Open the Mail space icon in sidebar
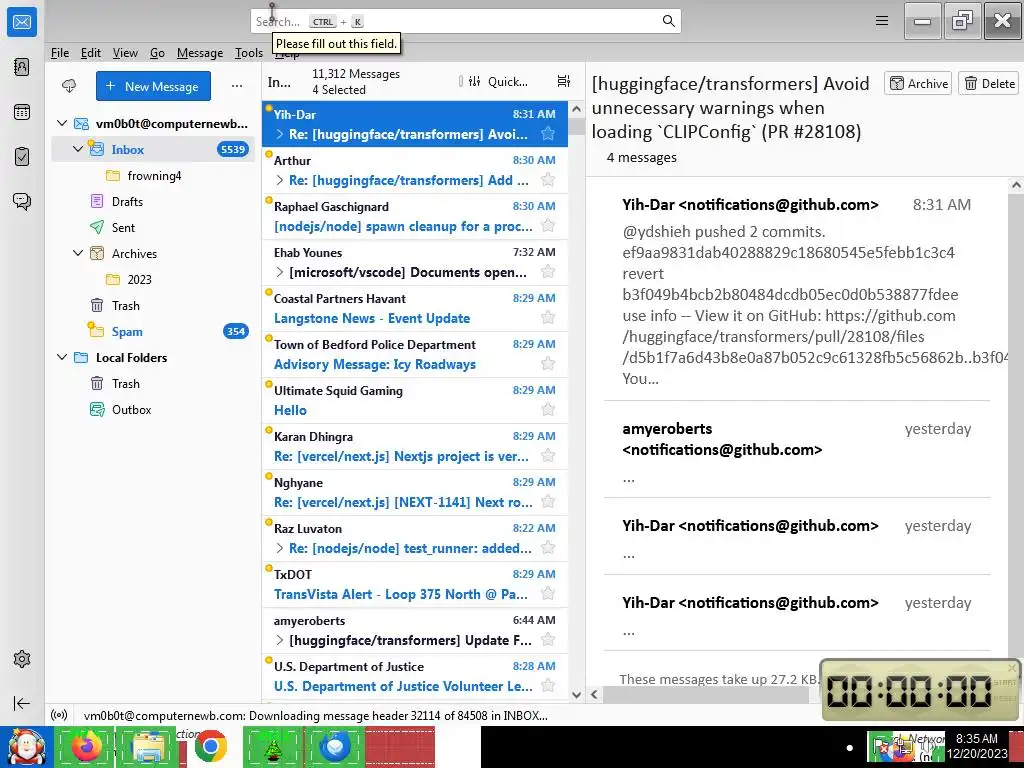This screenshot has width=1024, height=768. pos(22,22)
